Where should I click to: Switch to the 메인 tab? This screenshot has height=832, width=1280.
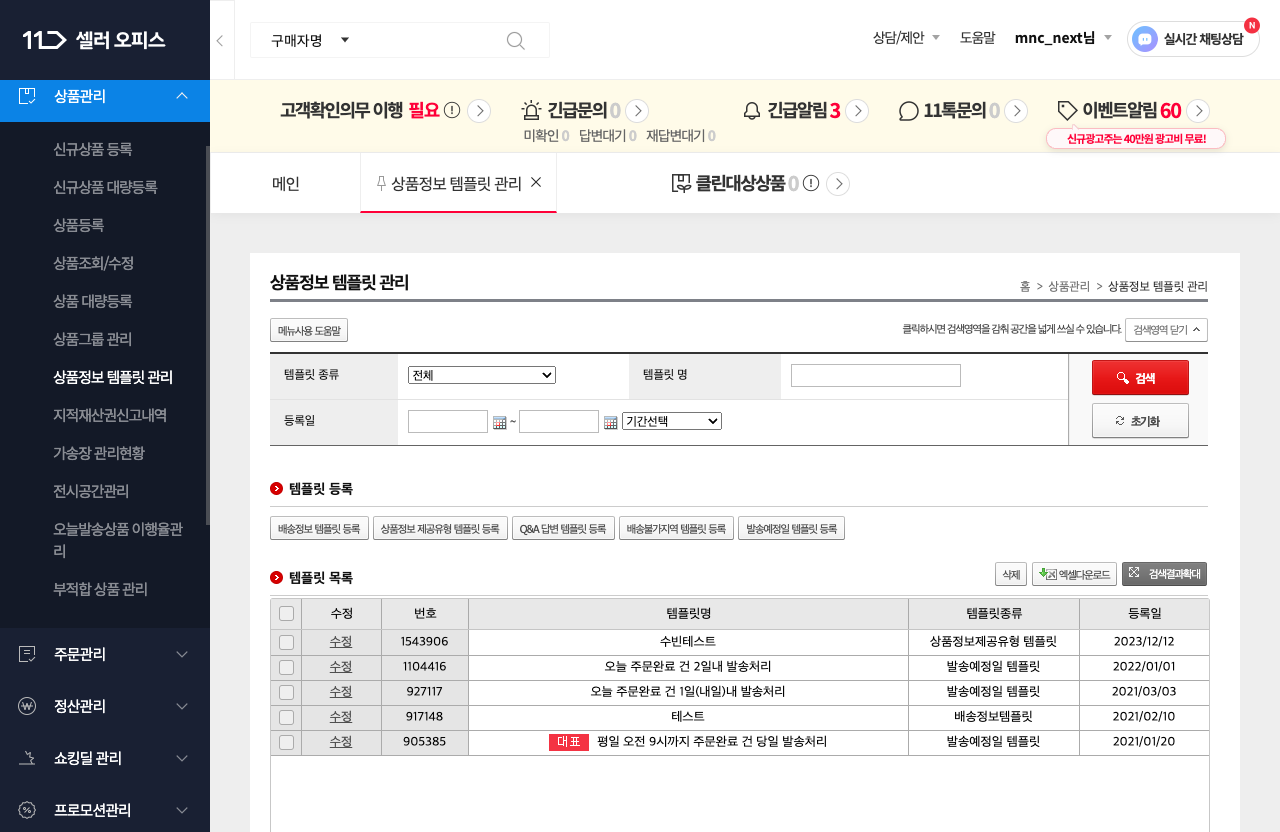[x=286, y=184]
